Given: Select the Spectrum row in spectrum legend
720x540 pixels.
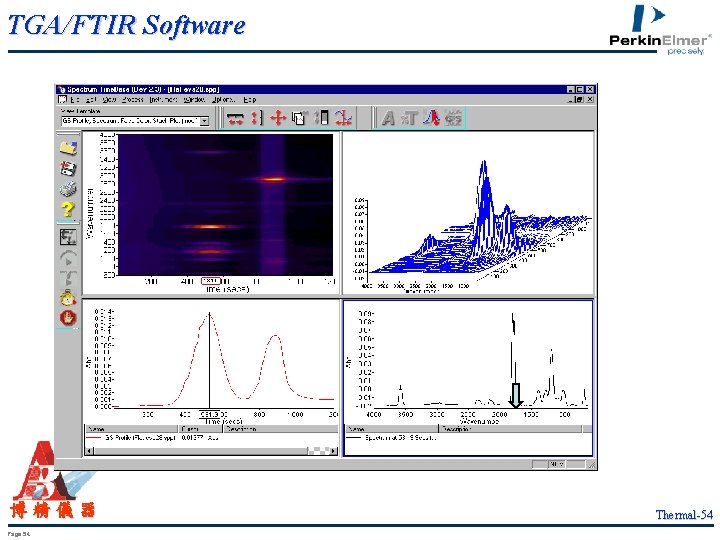Looking at the screenshot, I should (x=391, y=438).
